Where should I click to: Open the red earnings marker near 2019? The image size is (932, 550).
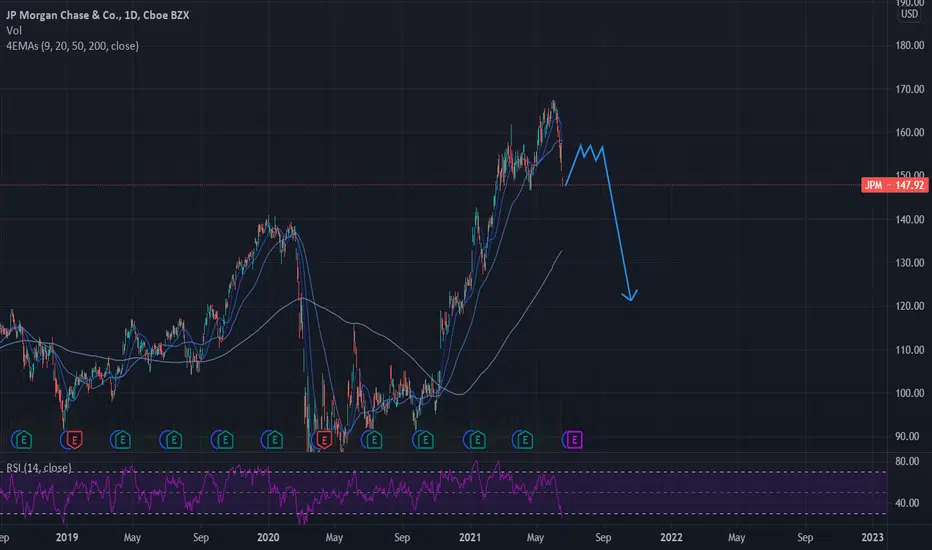click(x=74, y=440)
